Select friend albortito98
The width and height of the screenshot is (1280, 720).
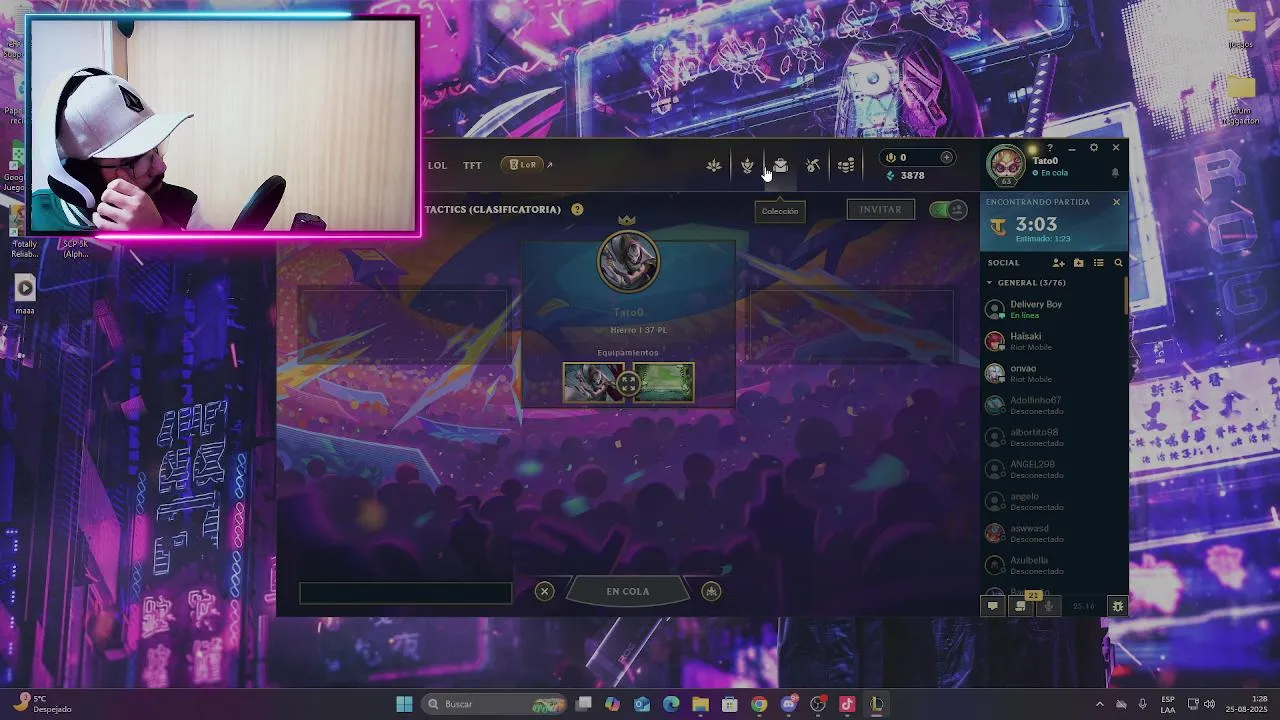tap(1054, 437)
